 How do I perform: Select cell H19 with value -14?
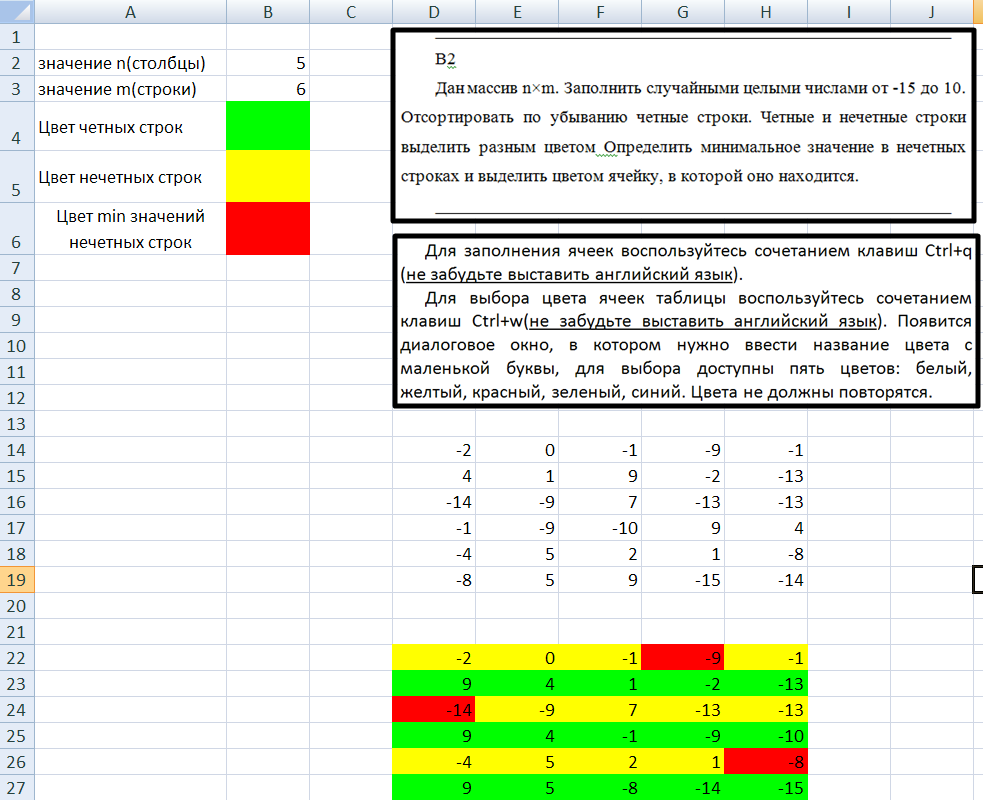coord(766,580)
